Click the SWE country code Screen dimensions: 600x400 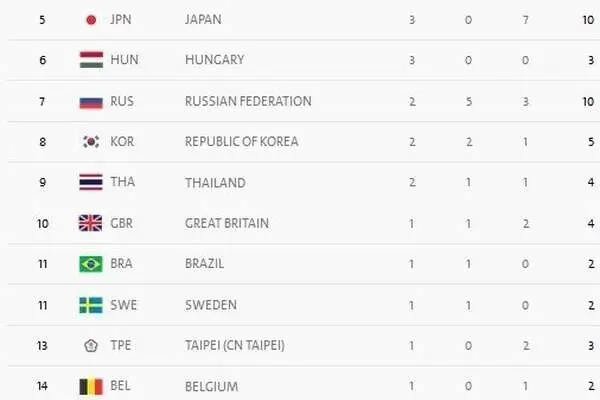tap(124, 305)
